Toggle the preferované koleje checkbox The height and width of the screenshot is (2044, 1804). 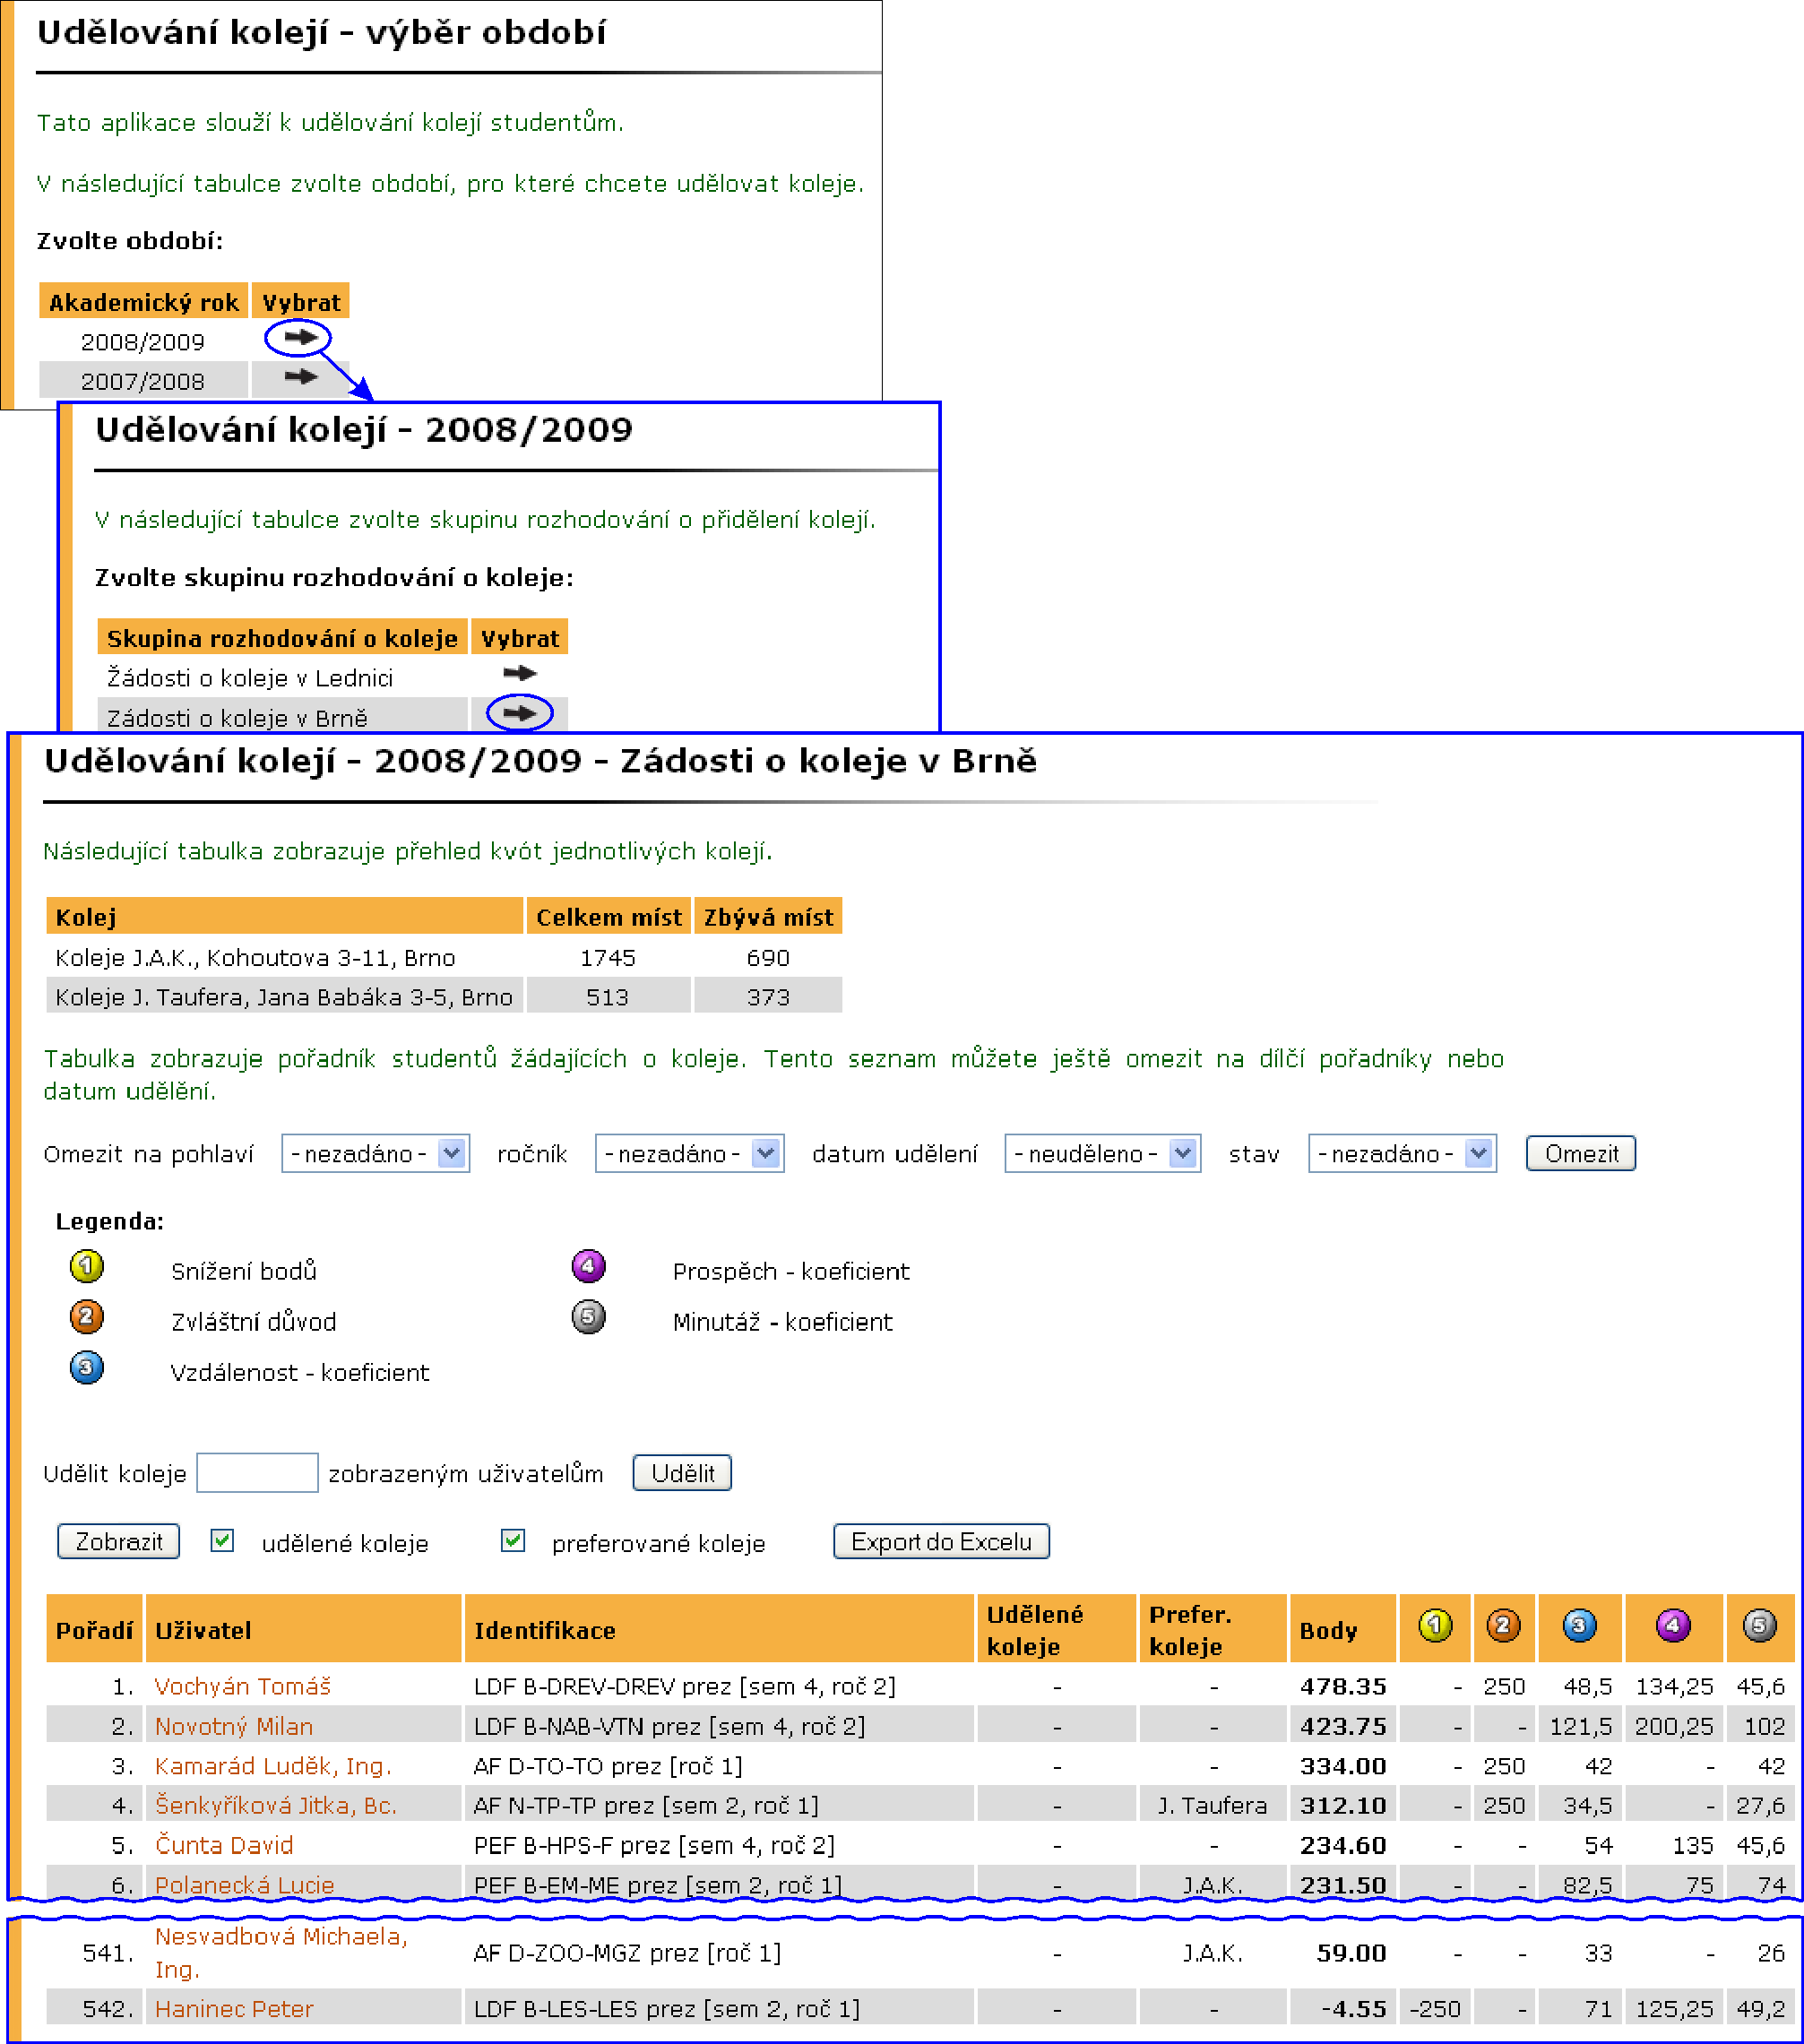513,1540
